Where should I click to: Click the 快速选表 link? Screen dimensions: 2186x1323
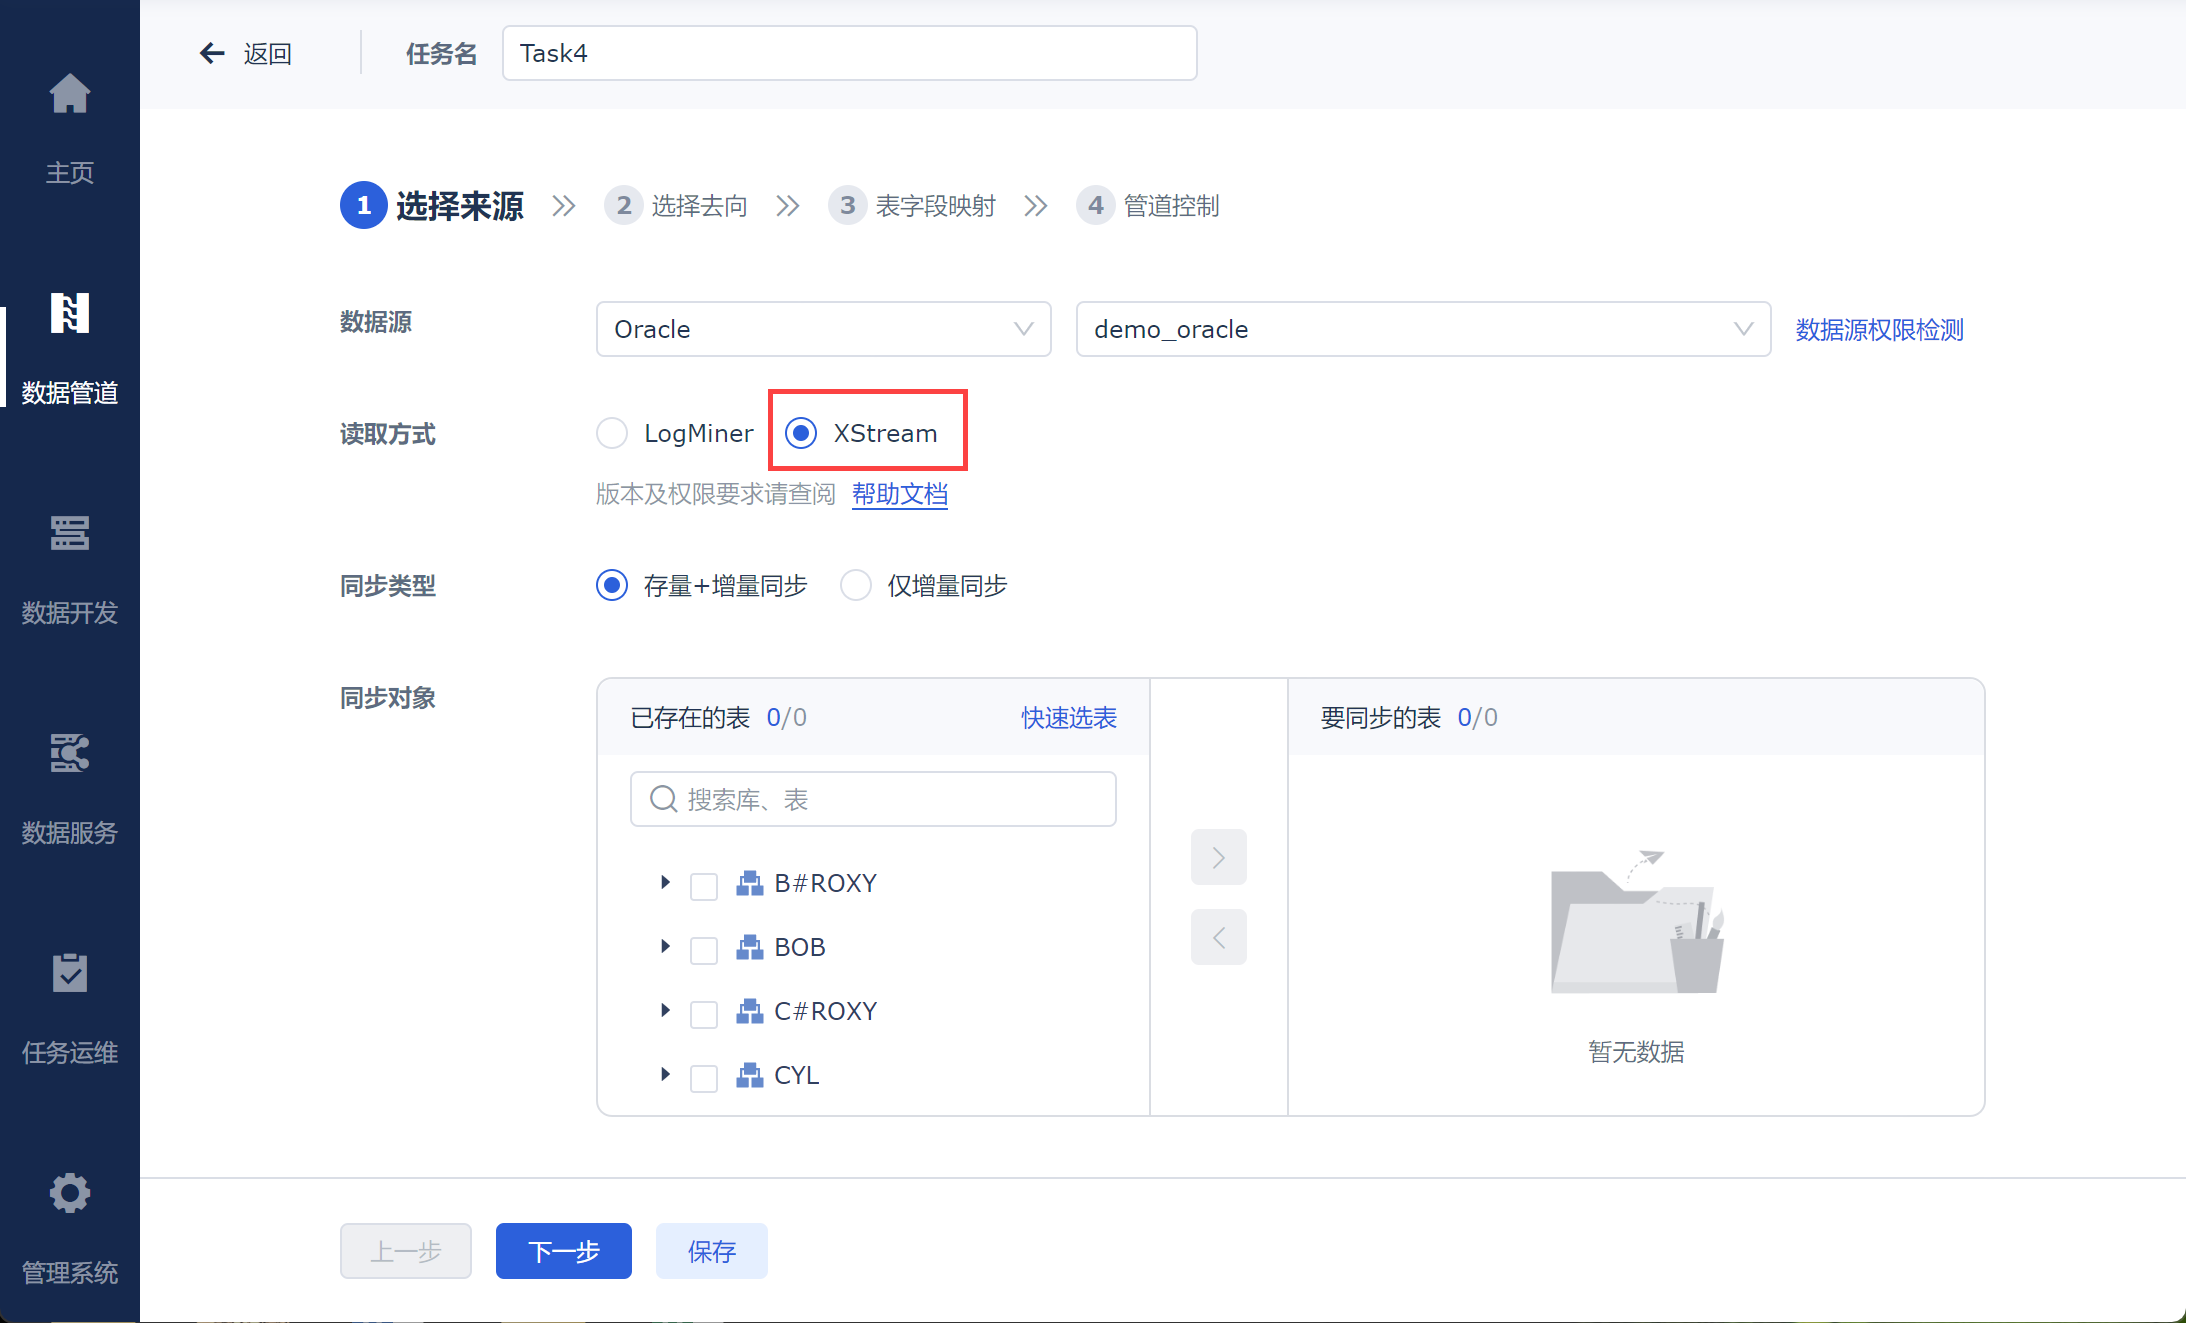click(x=1068, y=717)
